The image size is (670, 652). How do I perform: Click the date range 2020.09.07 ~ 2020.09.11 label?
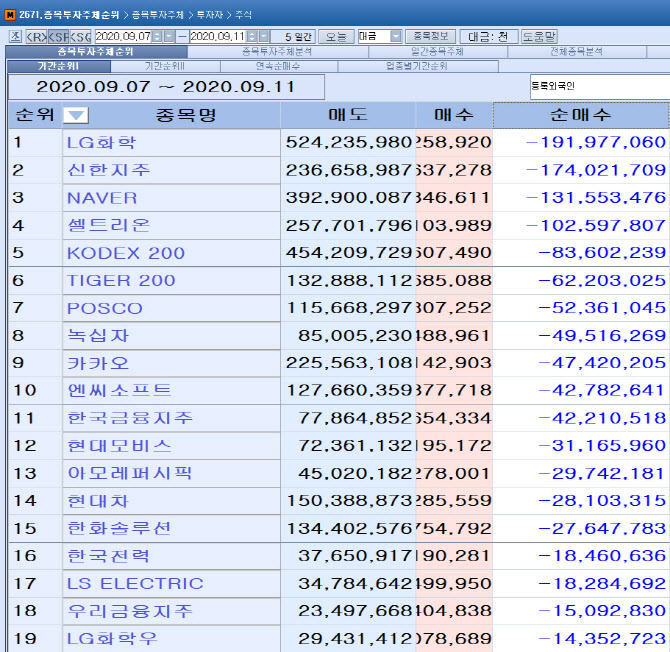(x=166, y=87)
